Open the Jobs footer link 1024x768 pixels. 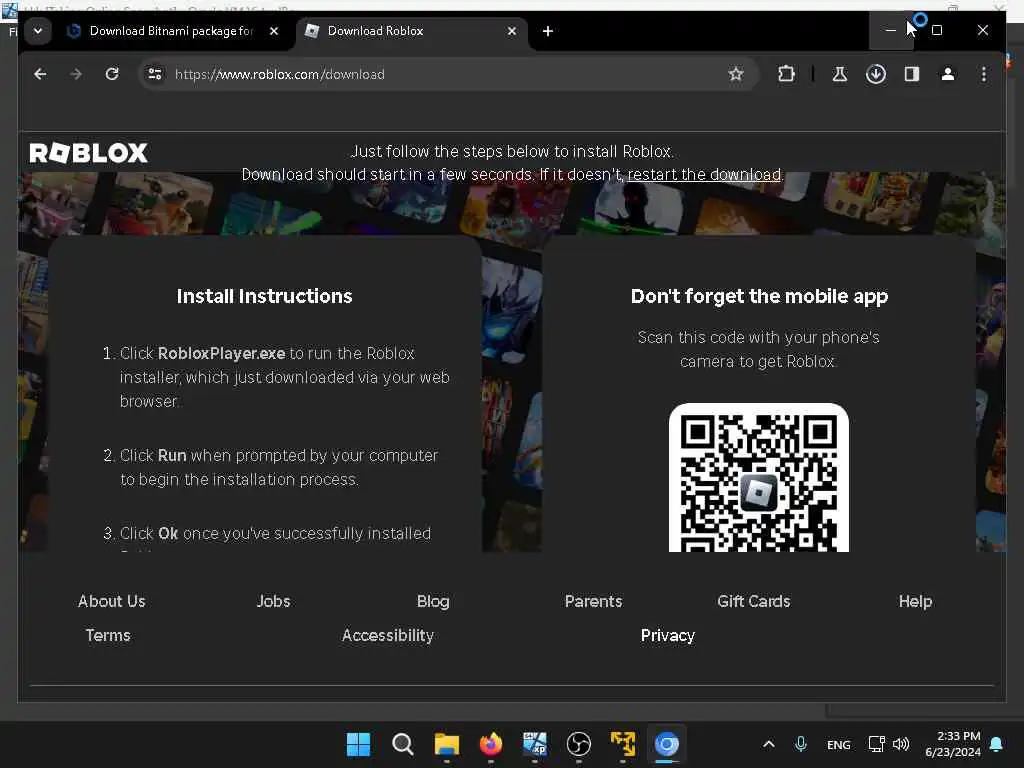click(273, 601)
